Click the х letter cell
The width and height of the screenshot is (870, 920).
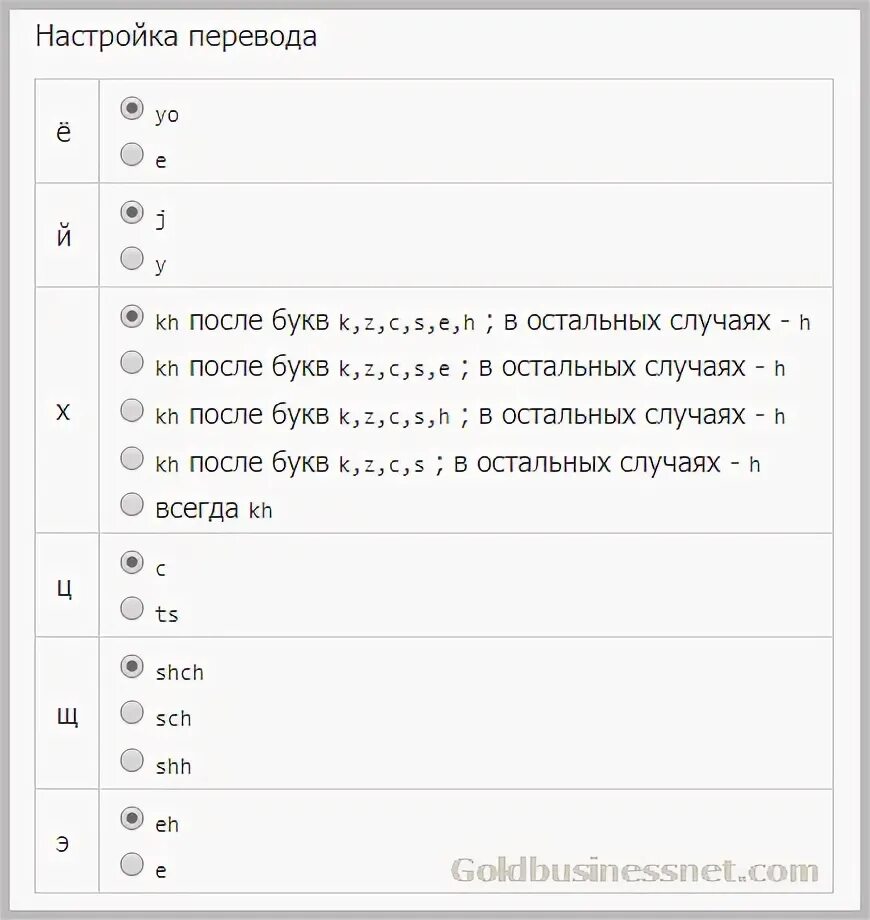[64, 411]
